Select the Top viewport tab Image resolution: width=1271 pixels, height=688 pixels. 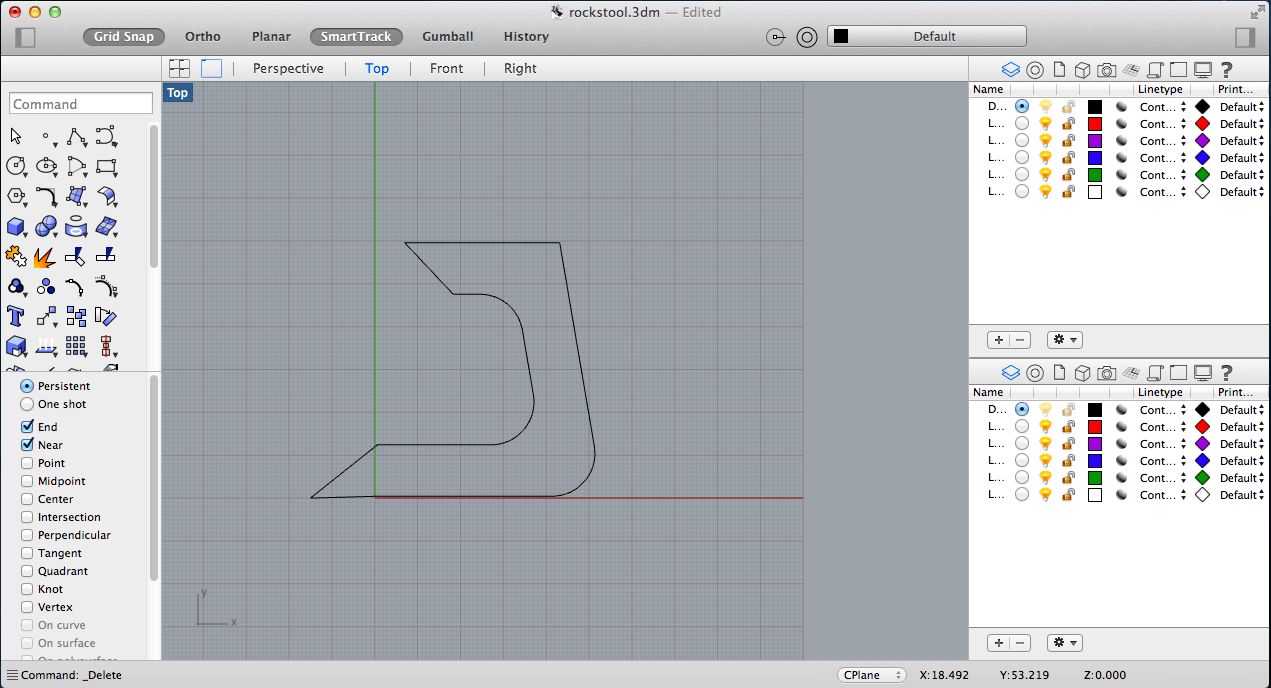tap(377, 68)
